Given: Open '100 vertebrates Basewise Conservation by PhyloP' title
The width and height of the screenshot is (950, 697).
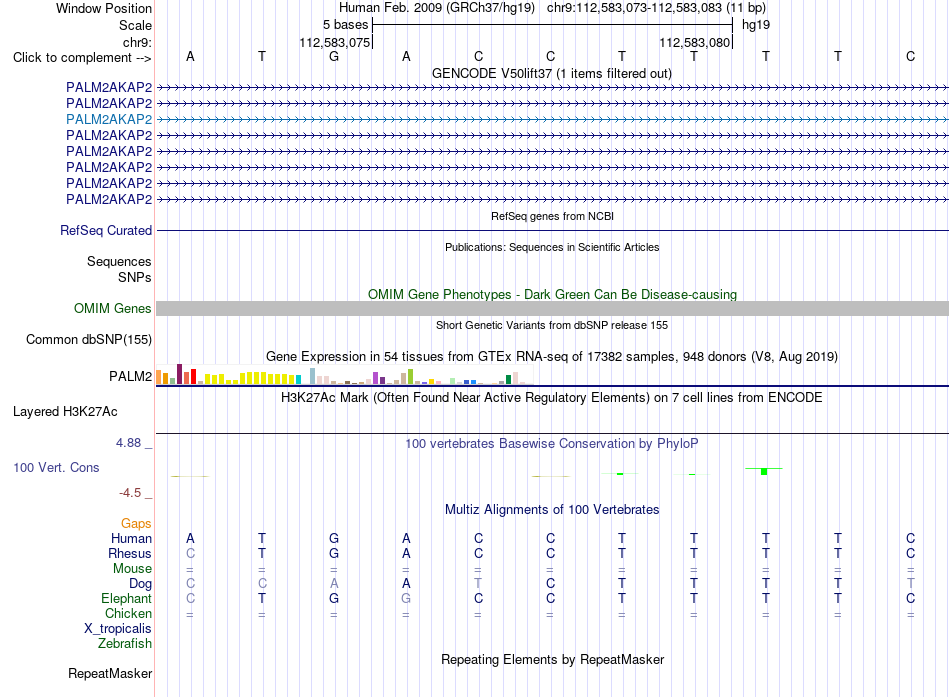Looking at the screenshot, I should [x=552, y=444].
